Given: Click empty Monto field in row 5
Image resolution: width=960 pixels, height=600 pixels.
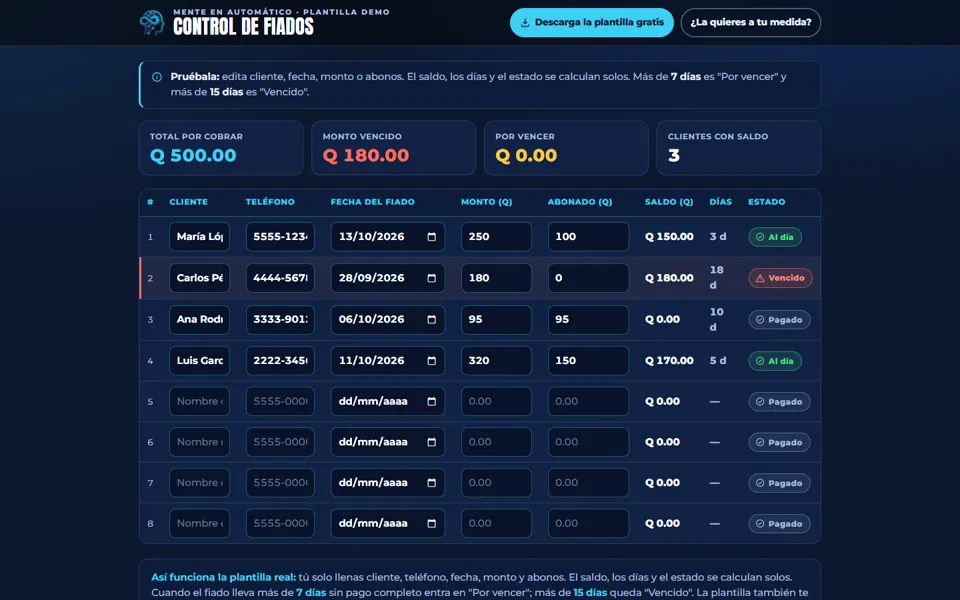Looking at the screenshot, I should (x=497, y=402).
